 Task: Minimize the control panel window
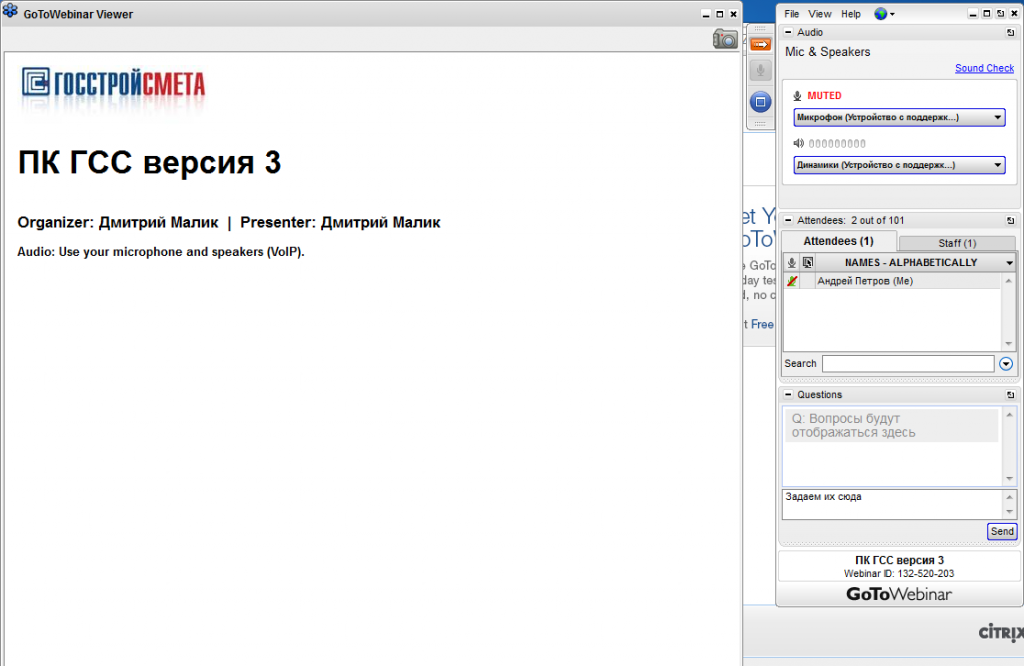click(x=973, y=14)
